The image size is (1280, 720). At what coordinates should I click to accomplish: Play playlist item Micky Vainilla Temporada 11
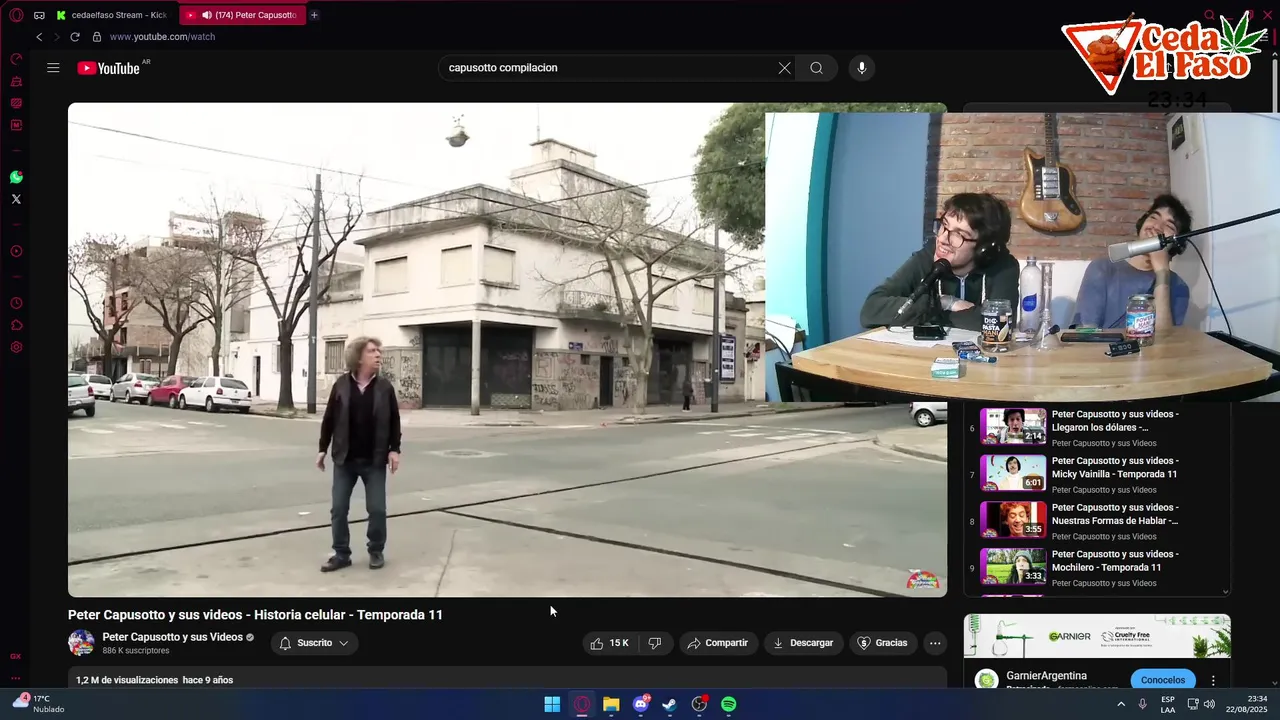1097,474
